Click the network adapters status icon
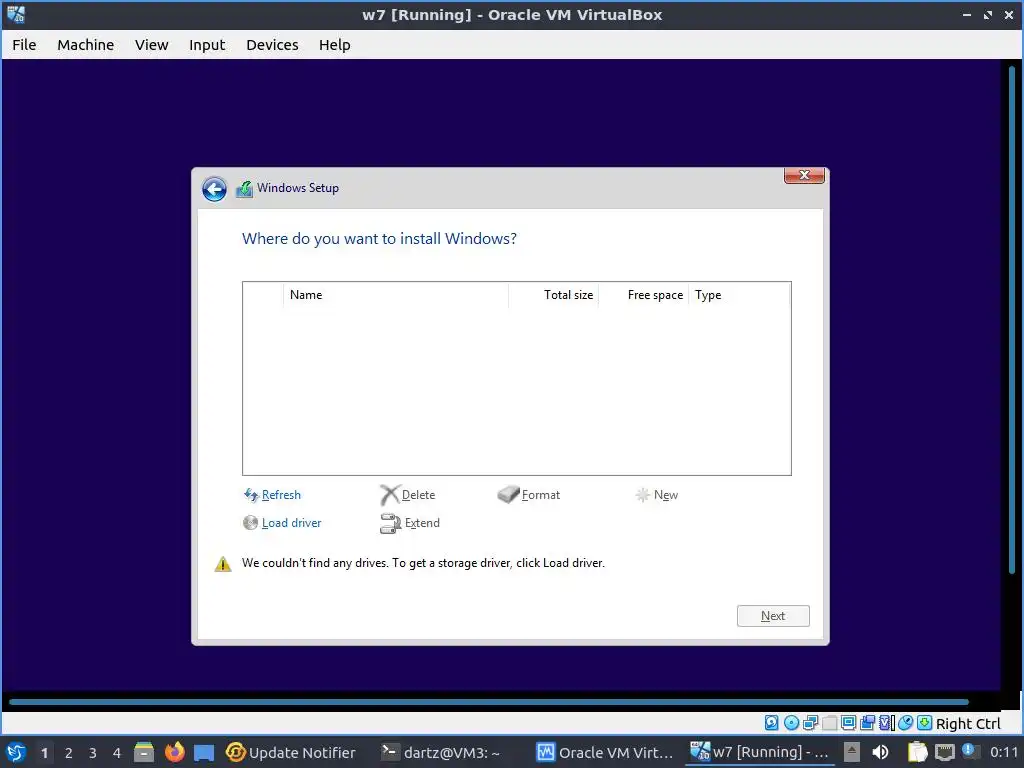Image resolution: width=1024 pixels, height=768 pixels. pos(810,723)
